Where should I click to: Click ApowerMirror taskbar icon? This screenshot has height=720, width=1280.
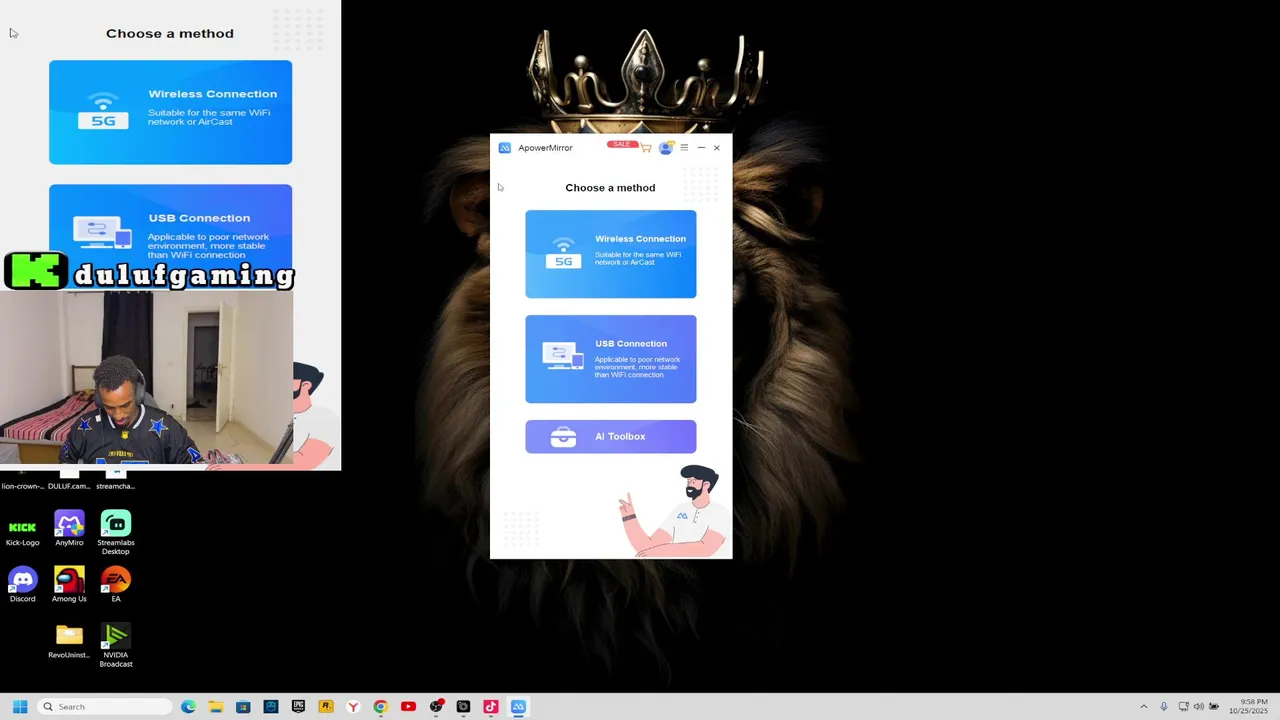(518, 707)
